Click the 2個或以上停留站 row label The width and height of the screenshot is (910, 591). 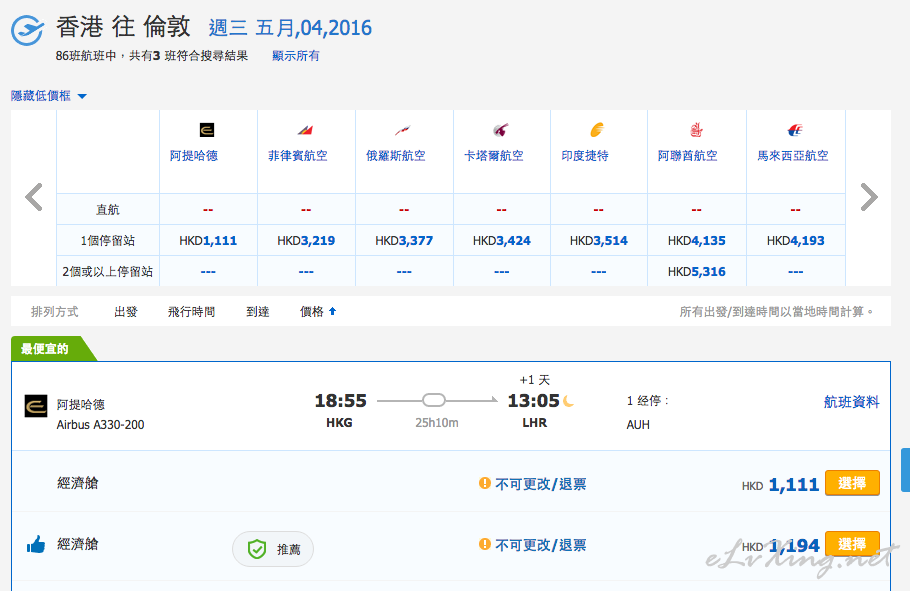click(x=108, y=271)
